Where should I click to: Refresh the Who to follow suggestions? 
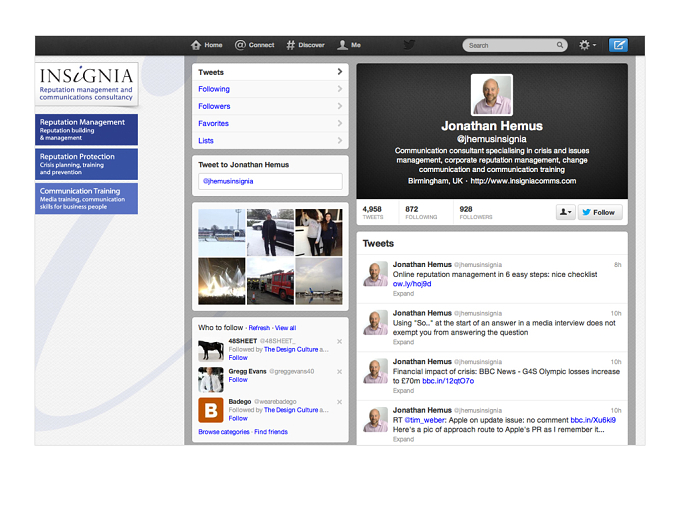pos(259,328)
